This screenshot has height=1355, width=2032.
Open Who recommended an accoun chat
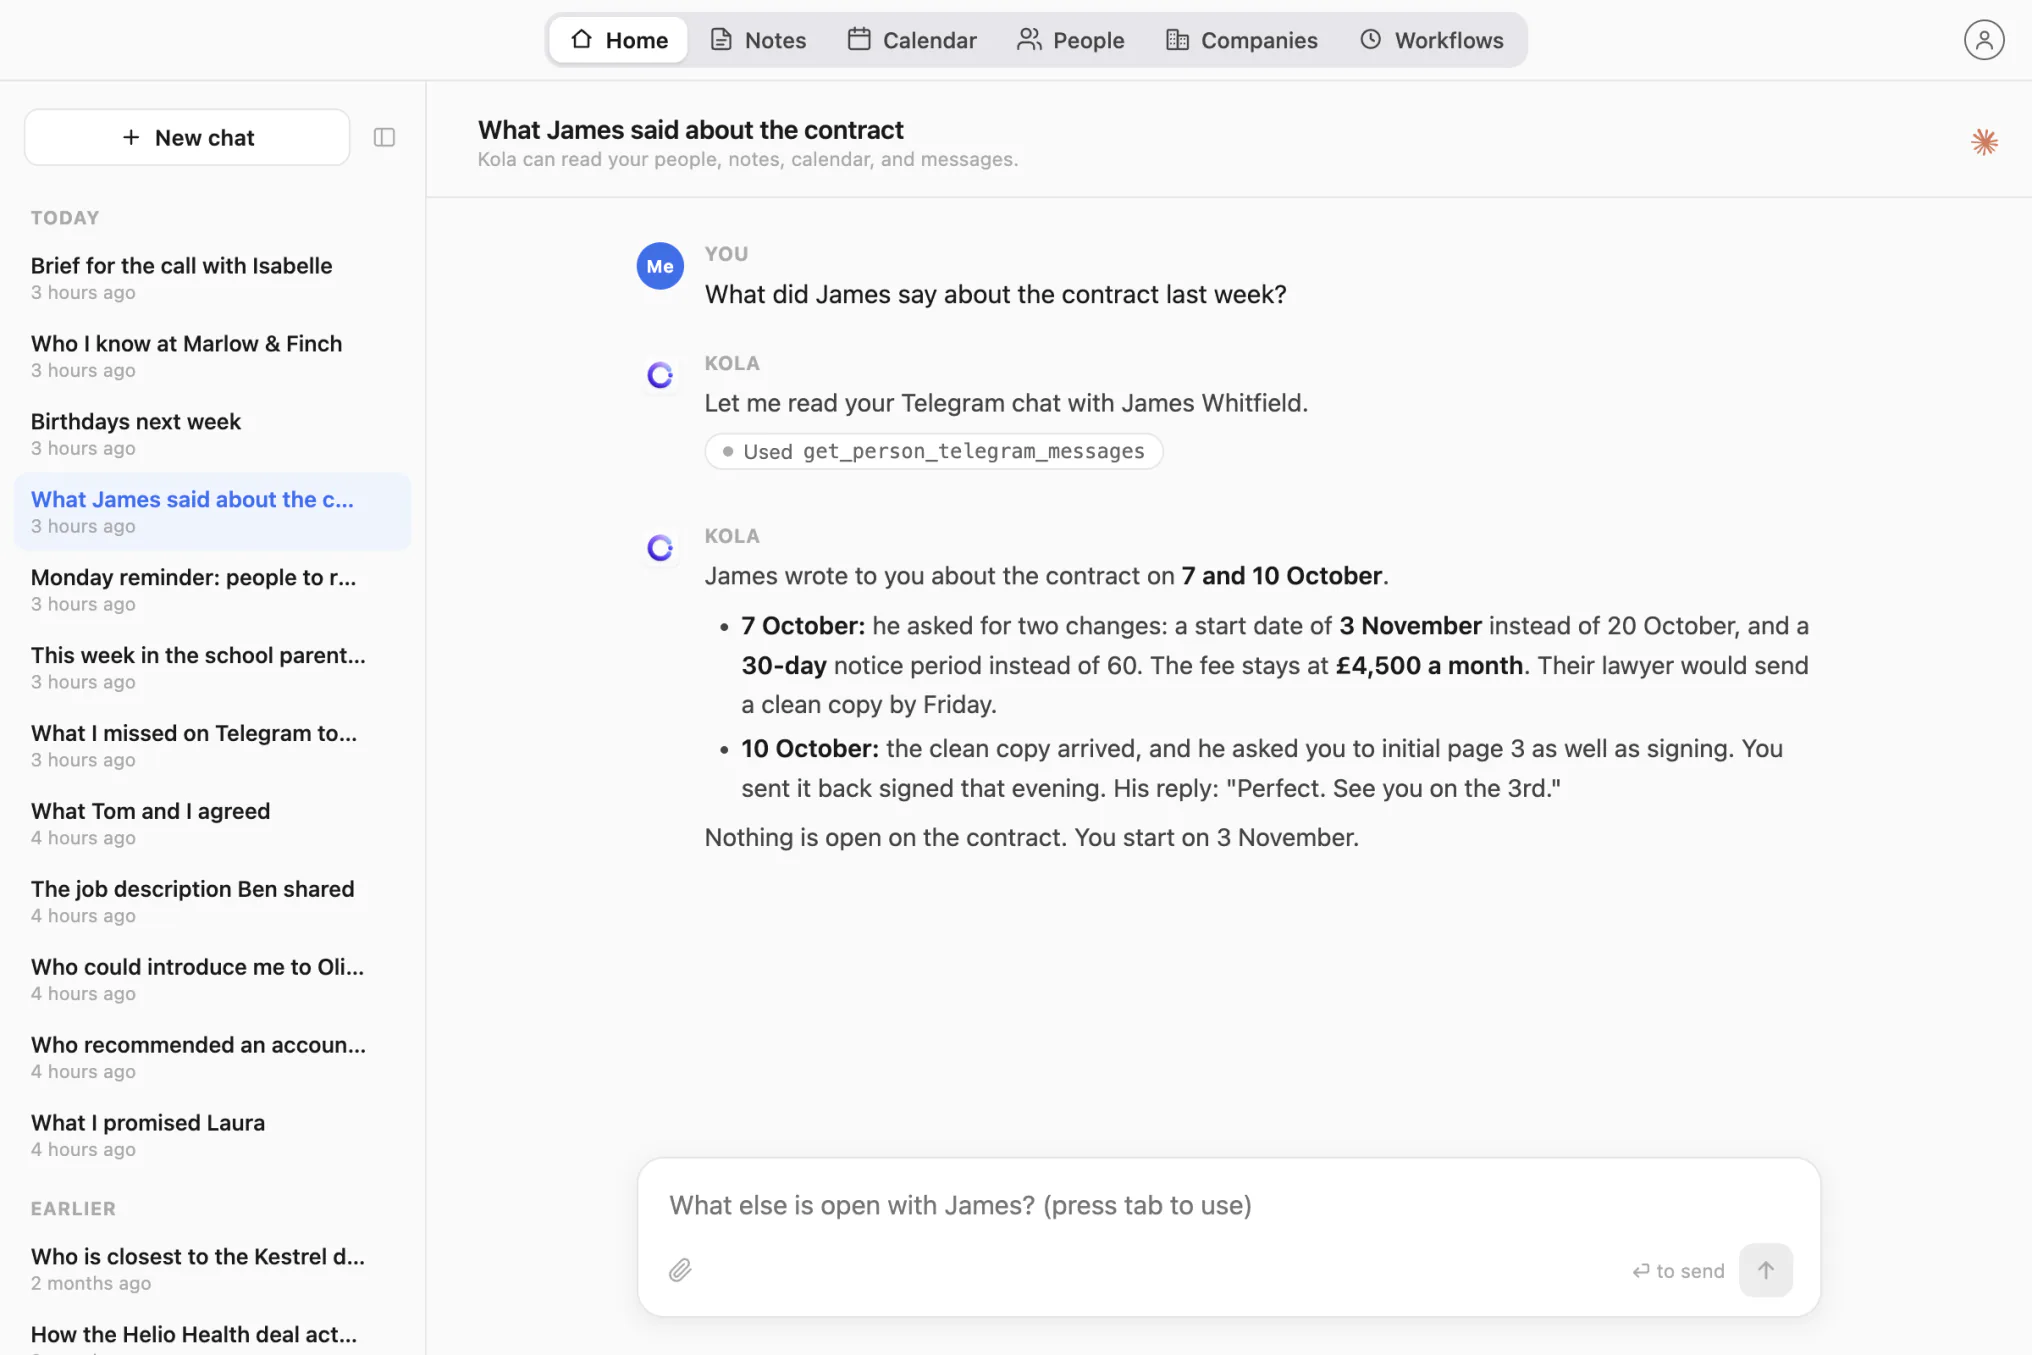[212, 1058]
